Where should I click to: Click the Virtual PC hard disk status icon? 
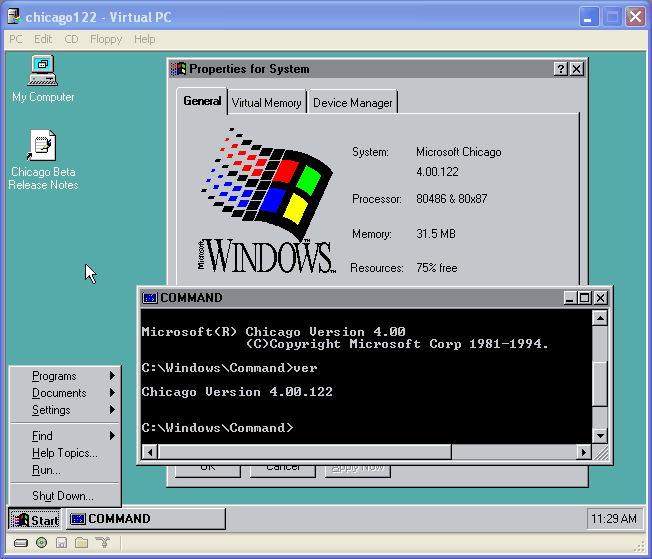(x=21, y=543)
